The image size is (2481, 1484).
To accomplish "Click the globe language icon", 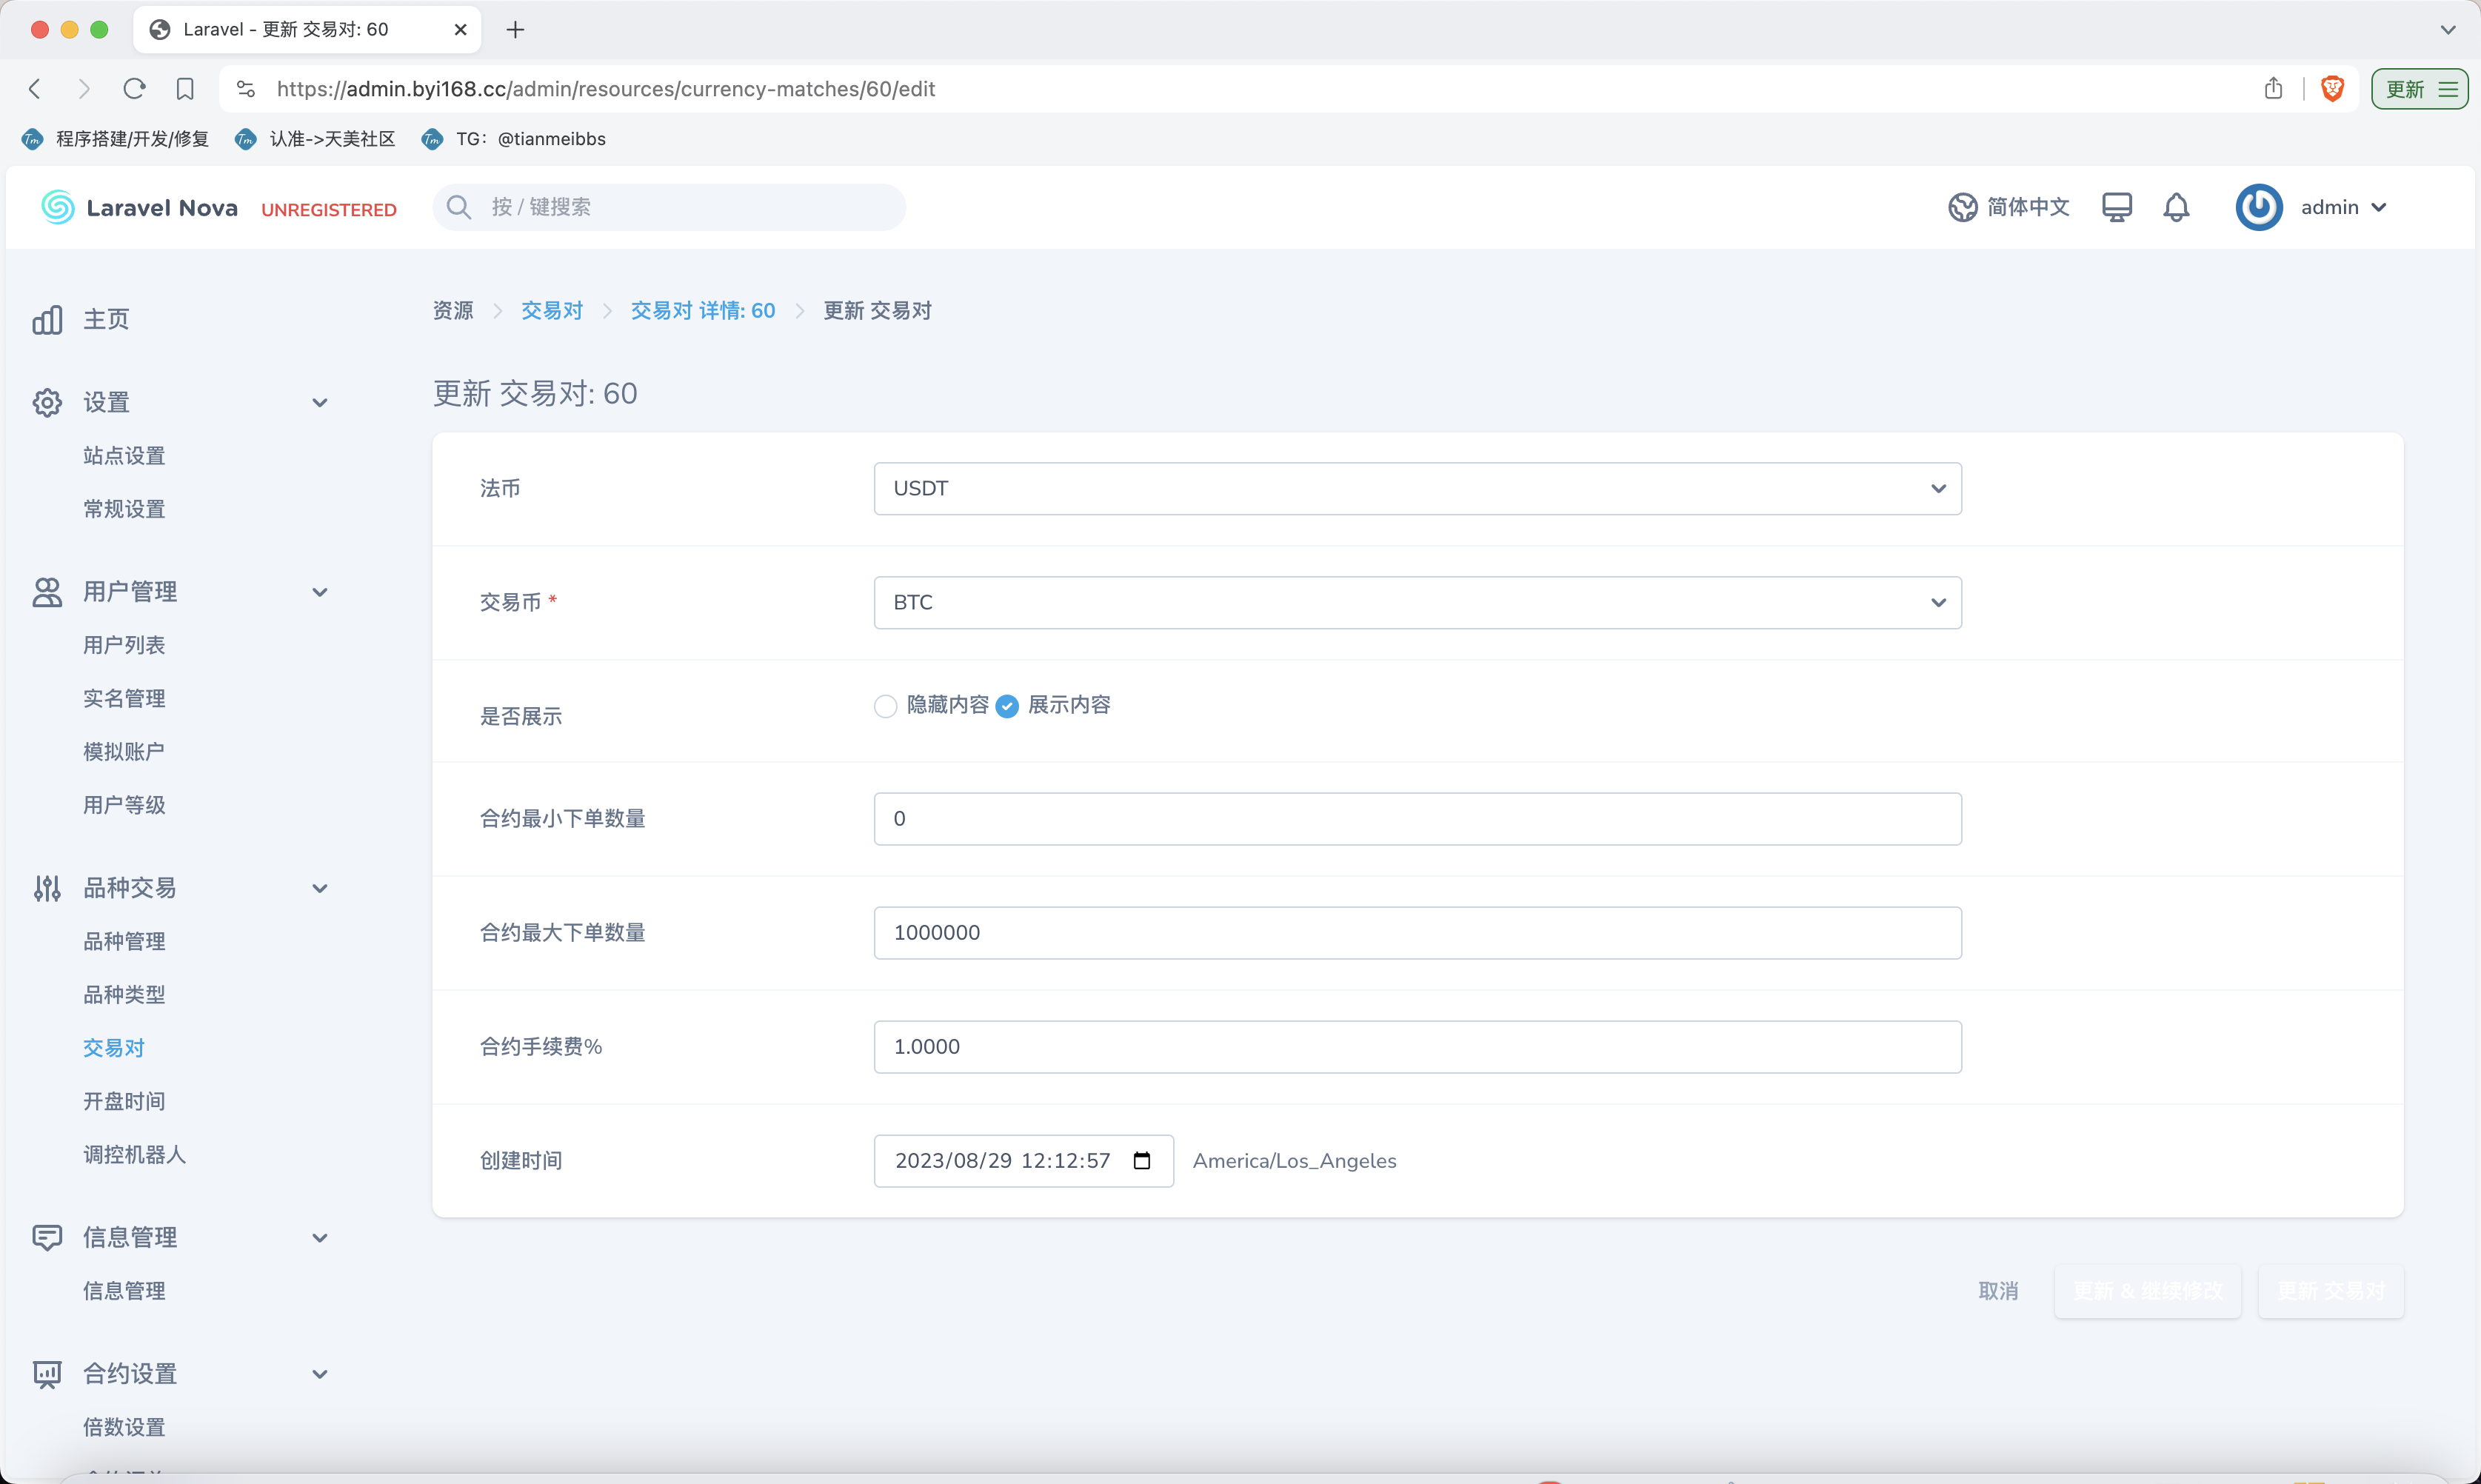I will (x=1962, y=207).
